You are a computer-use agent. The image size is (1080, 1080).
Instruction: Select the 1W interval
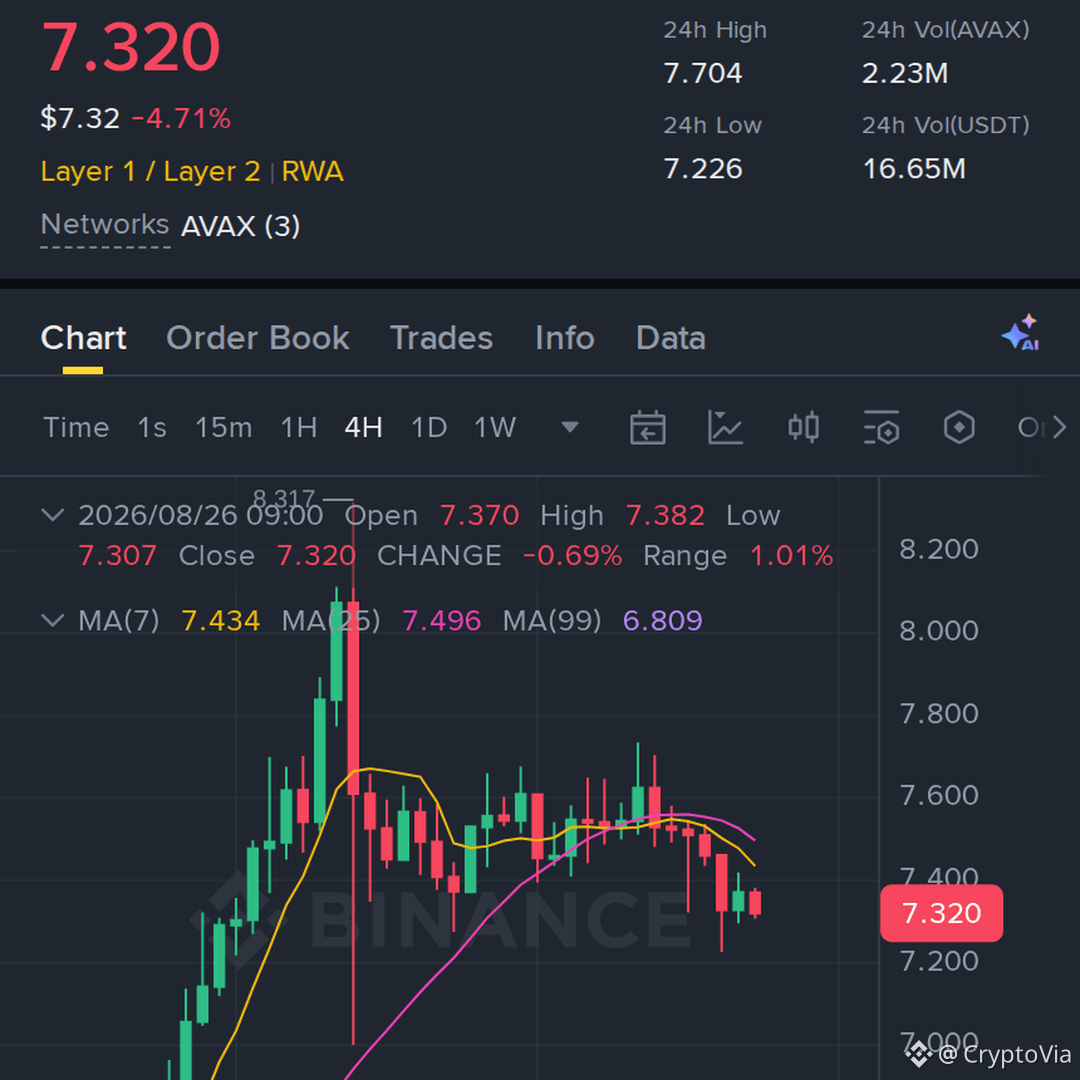point(495,428)
